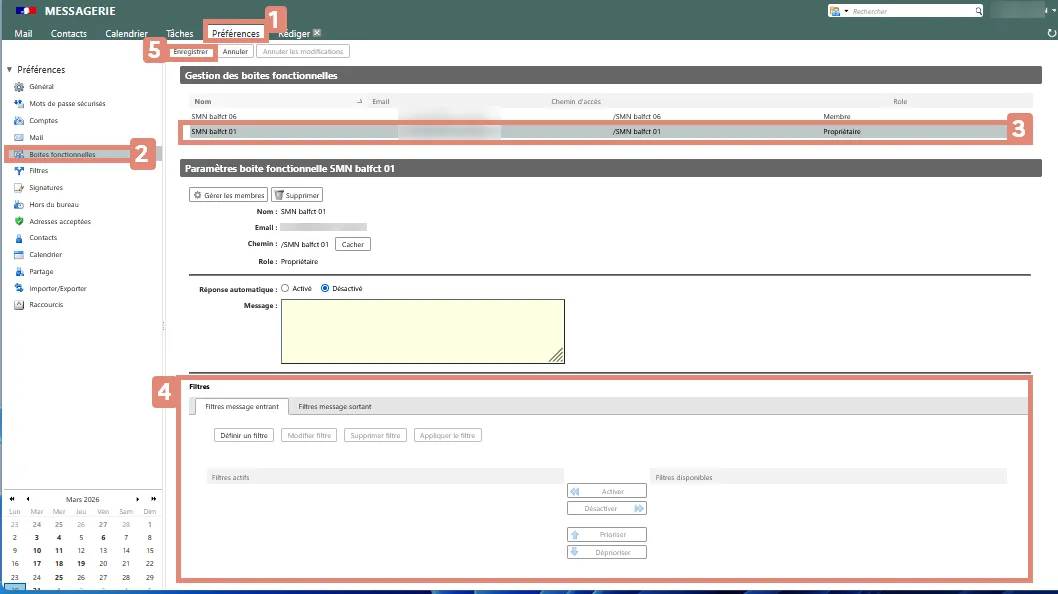Click the Prioriser button
This screenshot has height=594, width=1058.
[607, 535]
